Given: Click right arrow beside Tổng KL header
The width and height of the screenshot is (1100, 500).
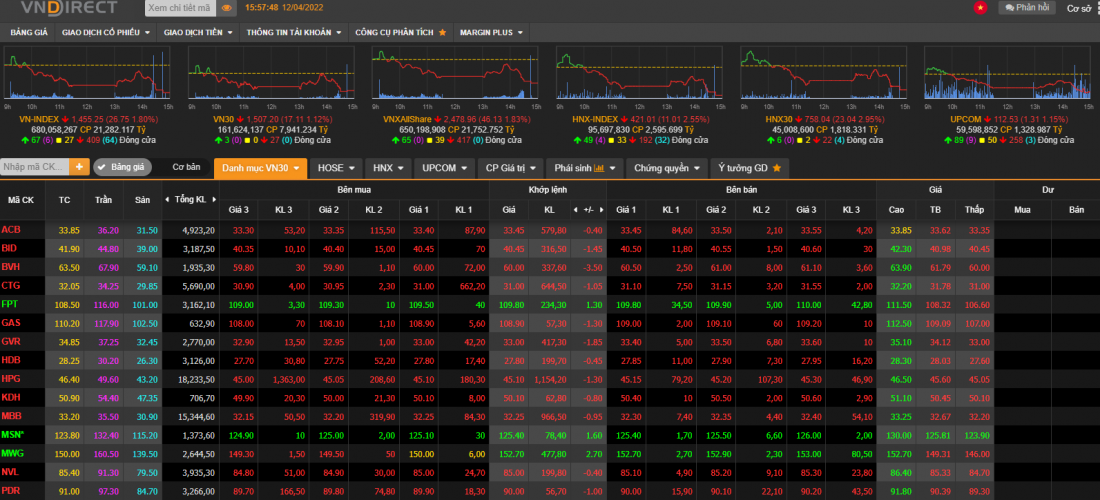Looking at the screenshot, I should click(212, 200).
